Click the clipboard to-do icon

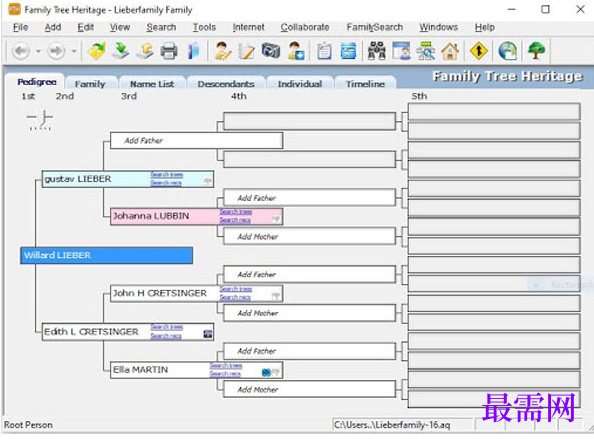(x=324, y=51)
